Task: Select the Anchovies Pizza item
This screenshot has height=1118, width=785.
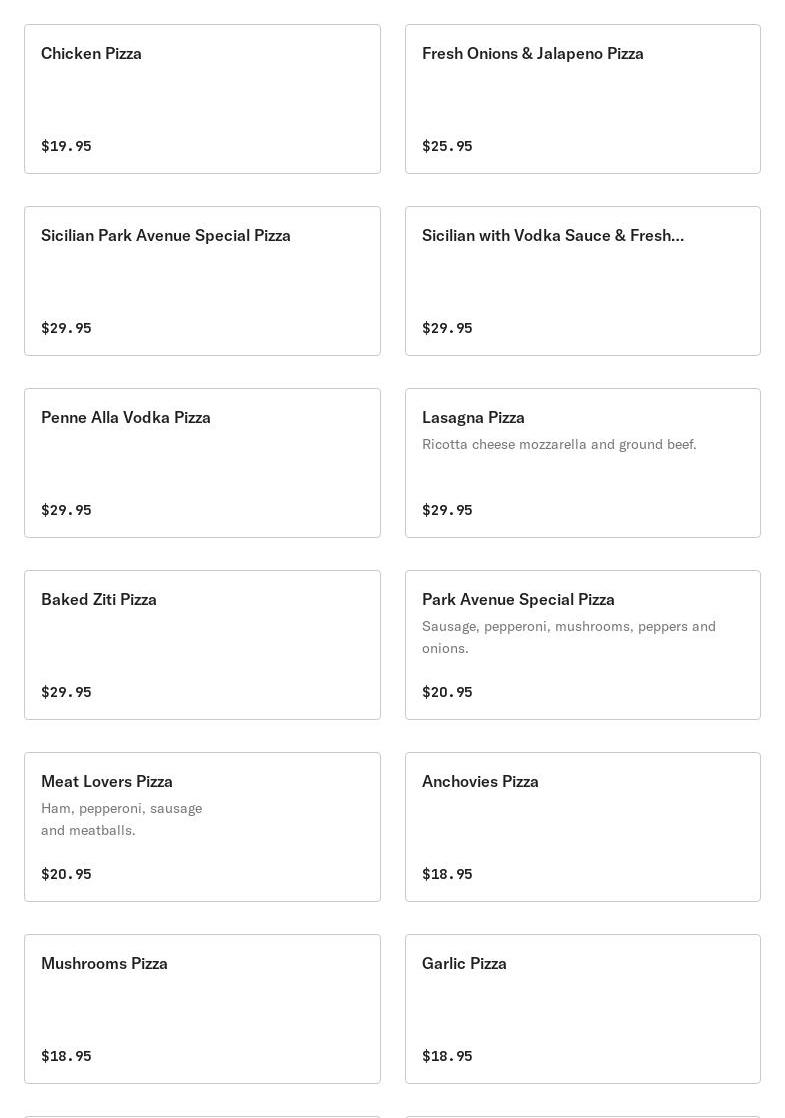Action: [582, 827]
